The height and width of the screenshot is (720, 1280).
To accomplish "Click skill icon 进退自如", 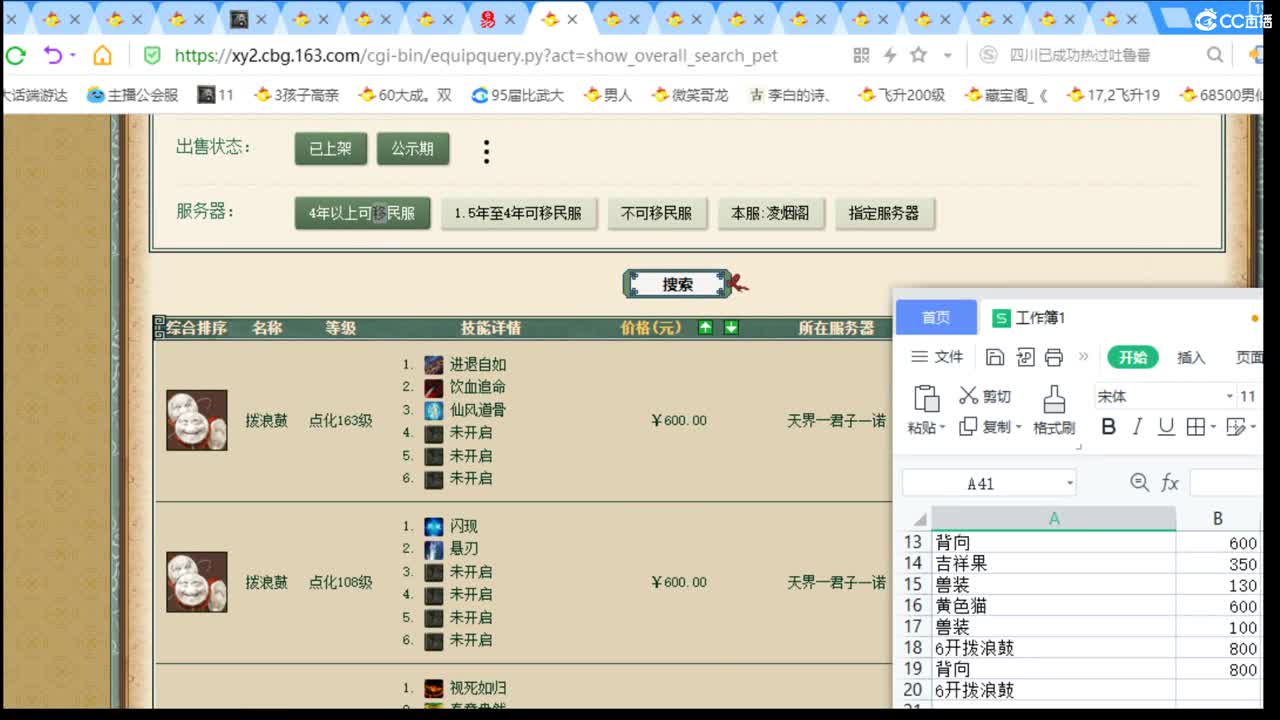I will pyautogui.click(x=433, y=364).
